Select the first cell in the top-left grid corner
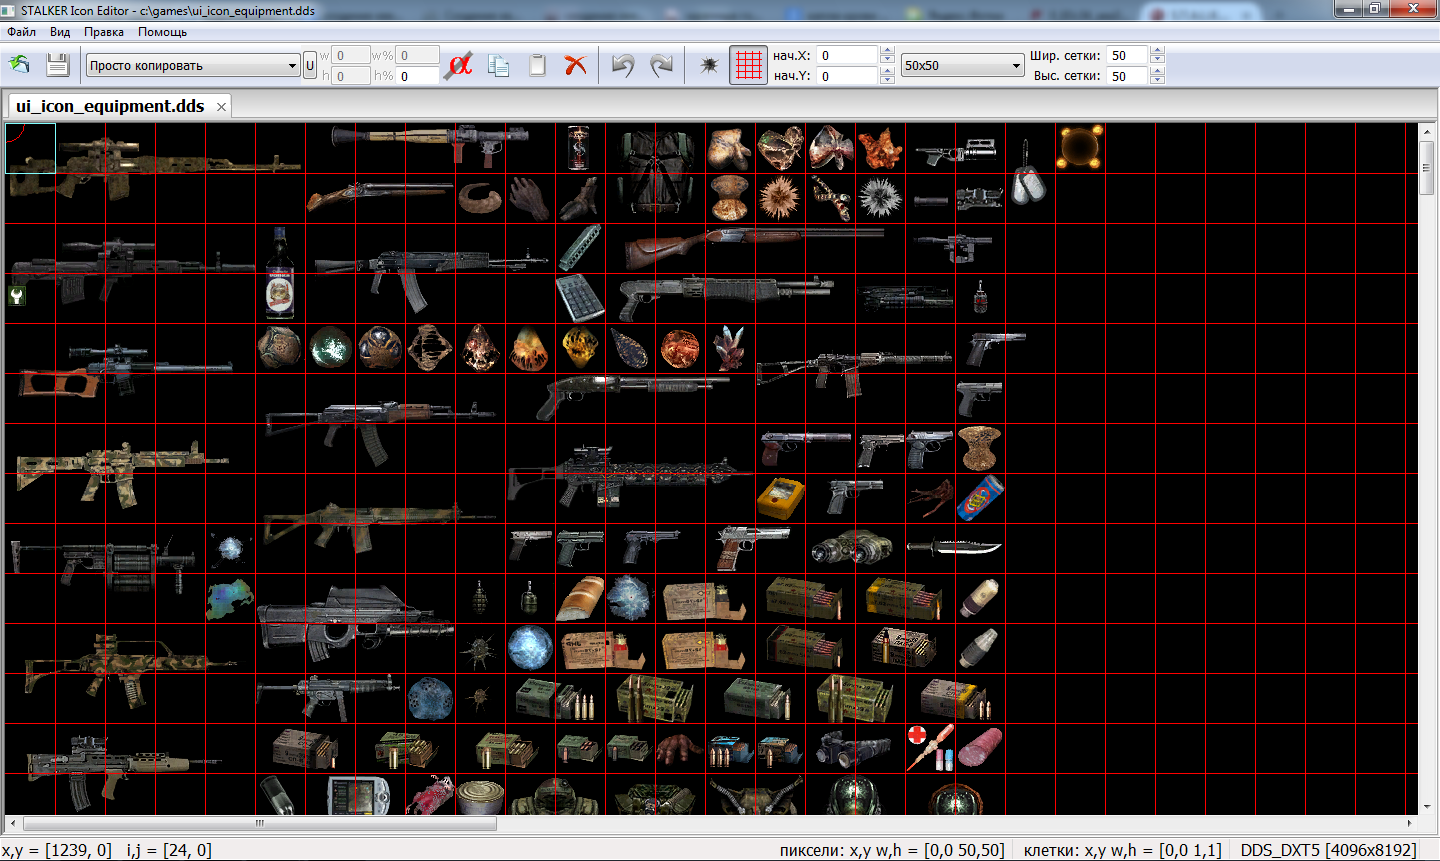 pyautogui.click(x=30, y=148)
